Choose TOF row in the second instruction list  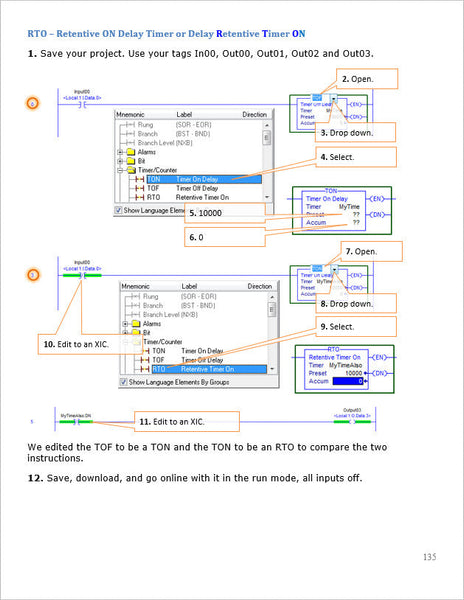tap(187, 360)
